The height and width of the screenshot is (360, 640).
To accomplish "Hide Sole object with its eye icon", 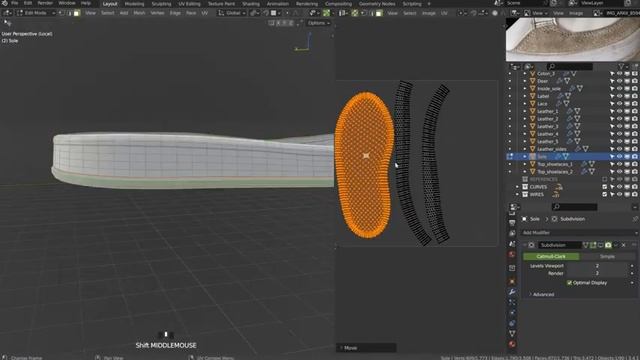I will coord(620,157).
